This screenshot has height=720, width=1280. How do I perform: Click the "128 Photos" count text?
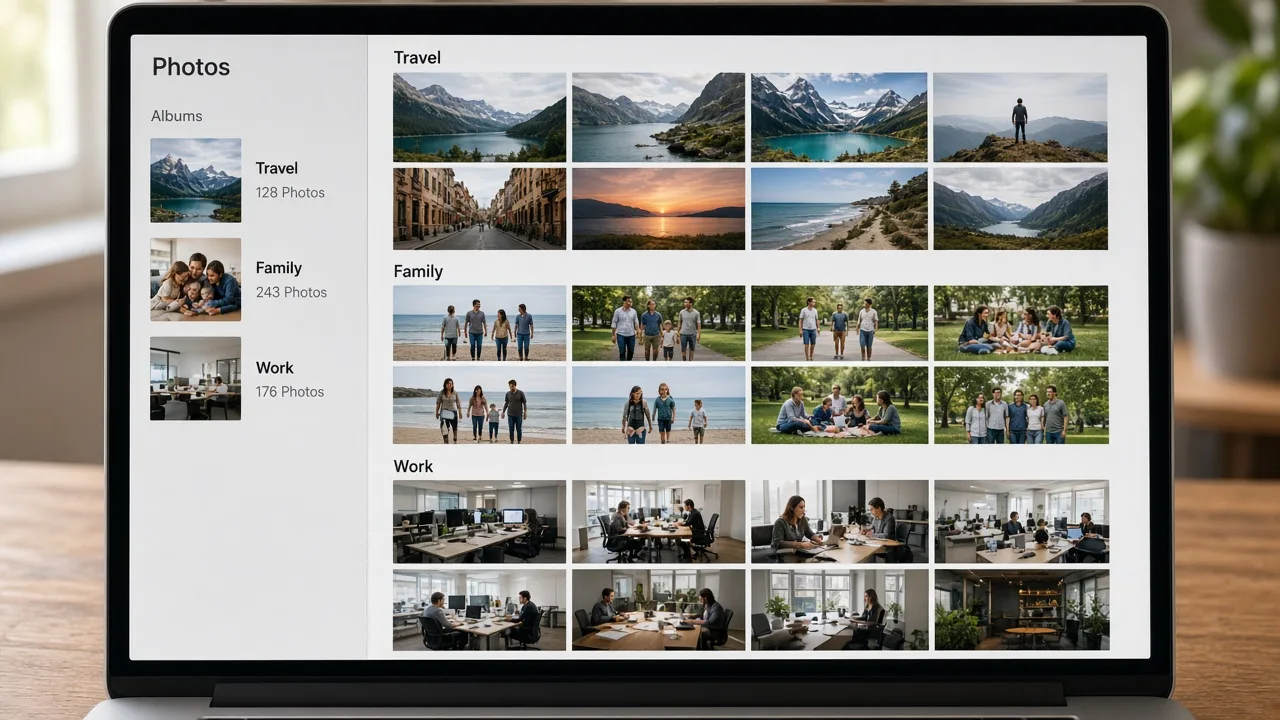click(x=290, y=192)
